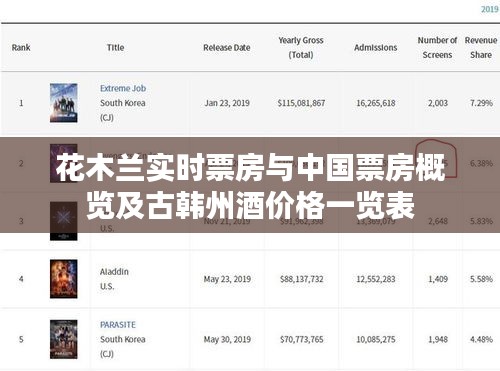Select the 12,552,283 admissions value
Screen dimensions: 500x371
point(376,279)
